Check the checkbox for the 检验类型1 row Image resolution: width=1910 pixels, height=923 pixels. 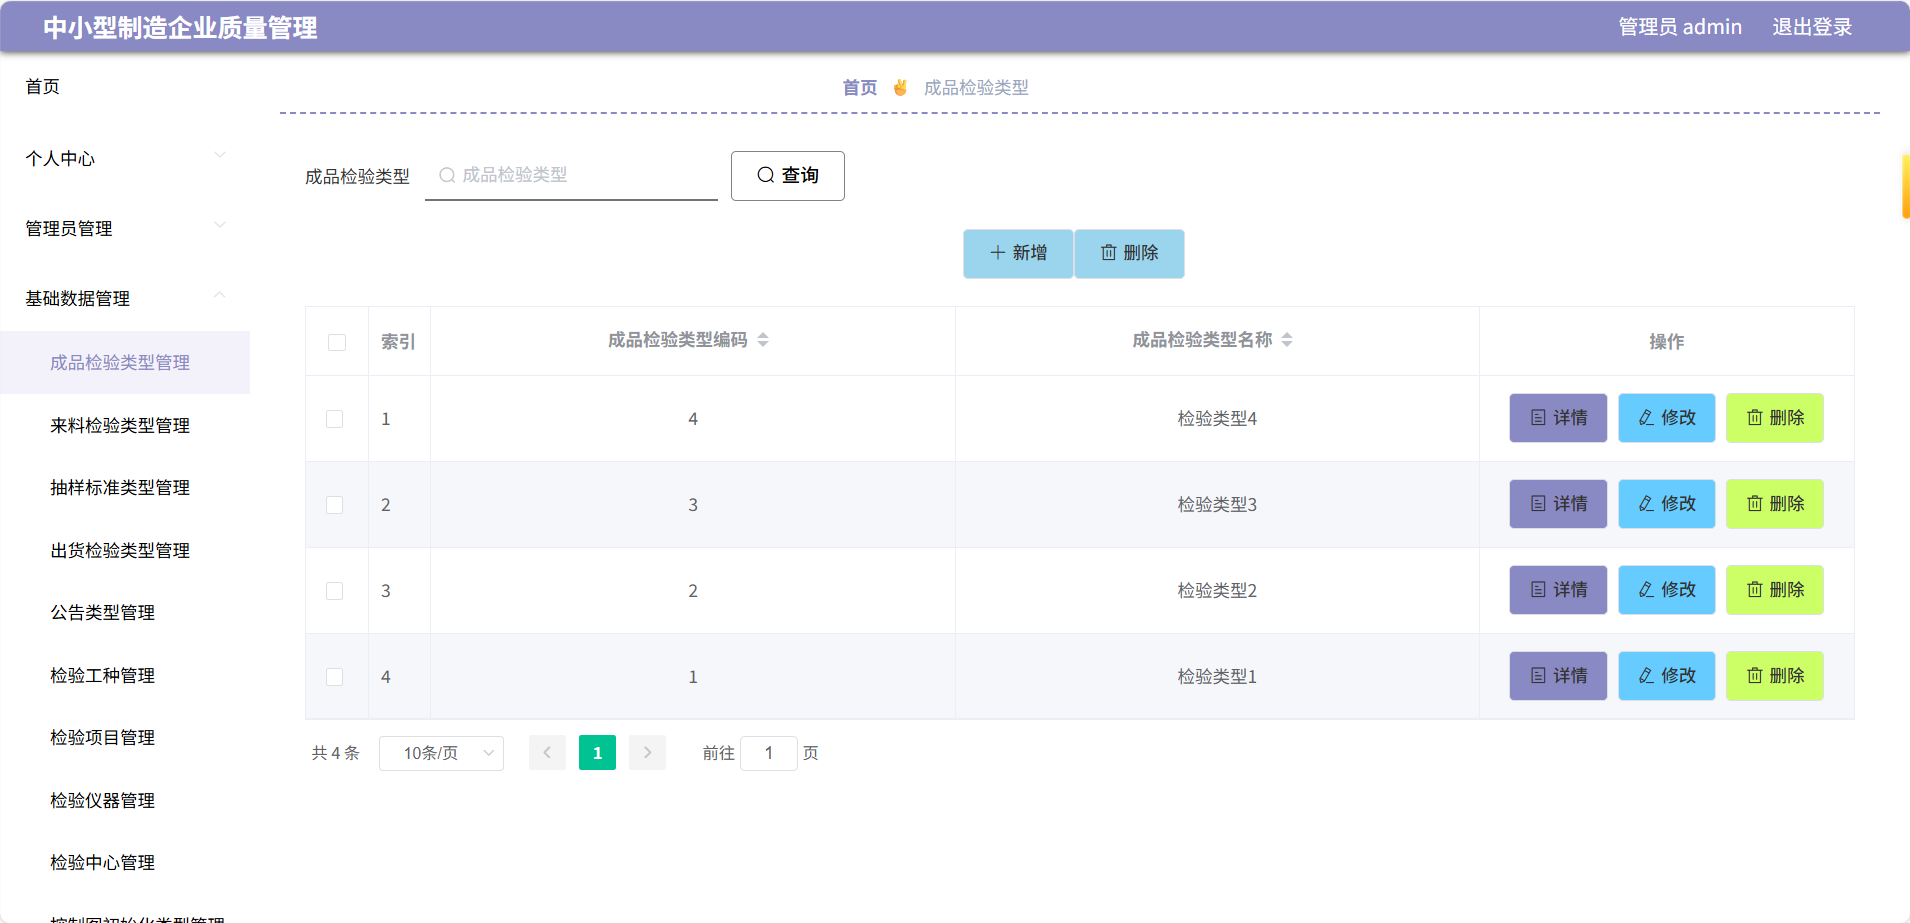(335, 677)
